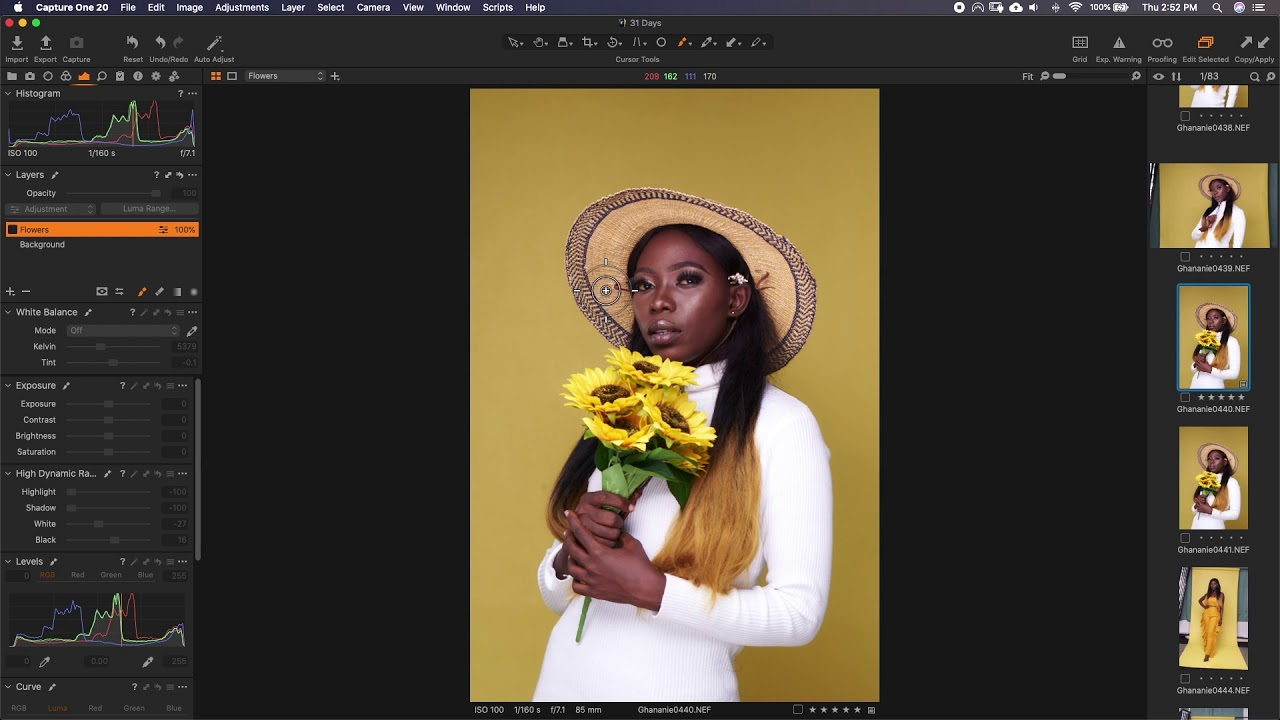This screenshot has height=720, width=1280.
Task: Click the Import toolbar icon
Action: (x=17, y=42)
